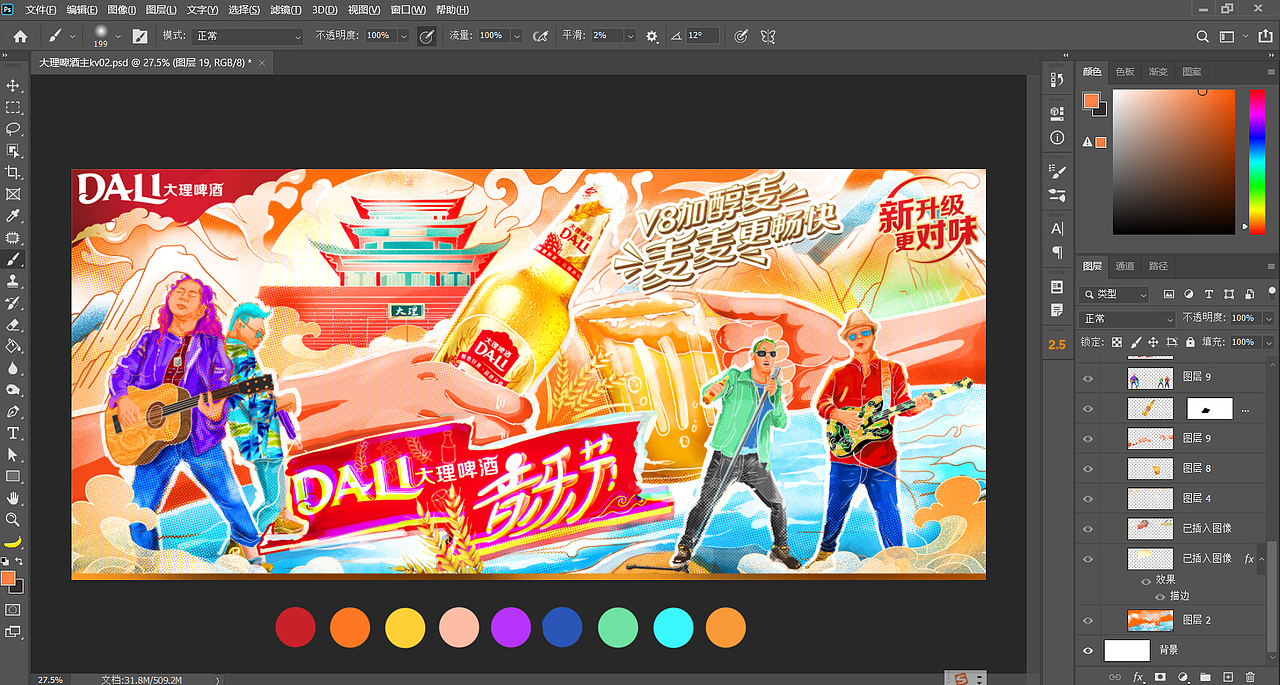Select the Lasso tool
The image size is (1280, 685).
pos(14,129)
